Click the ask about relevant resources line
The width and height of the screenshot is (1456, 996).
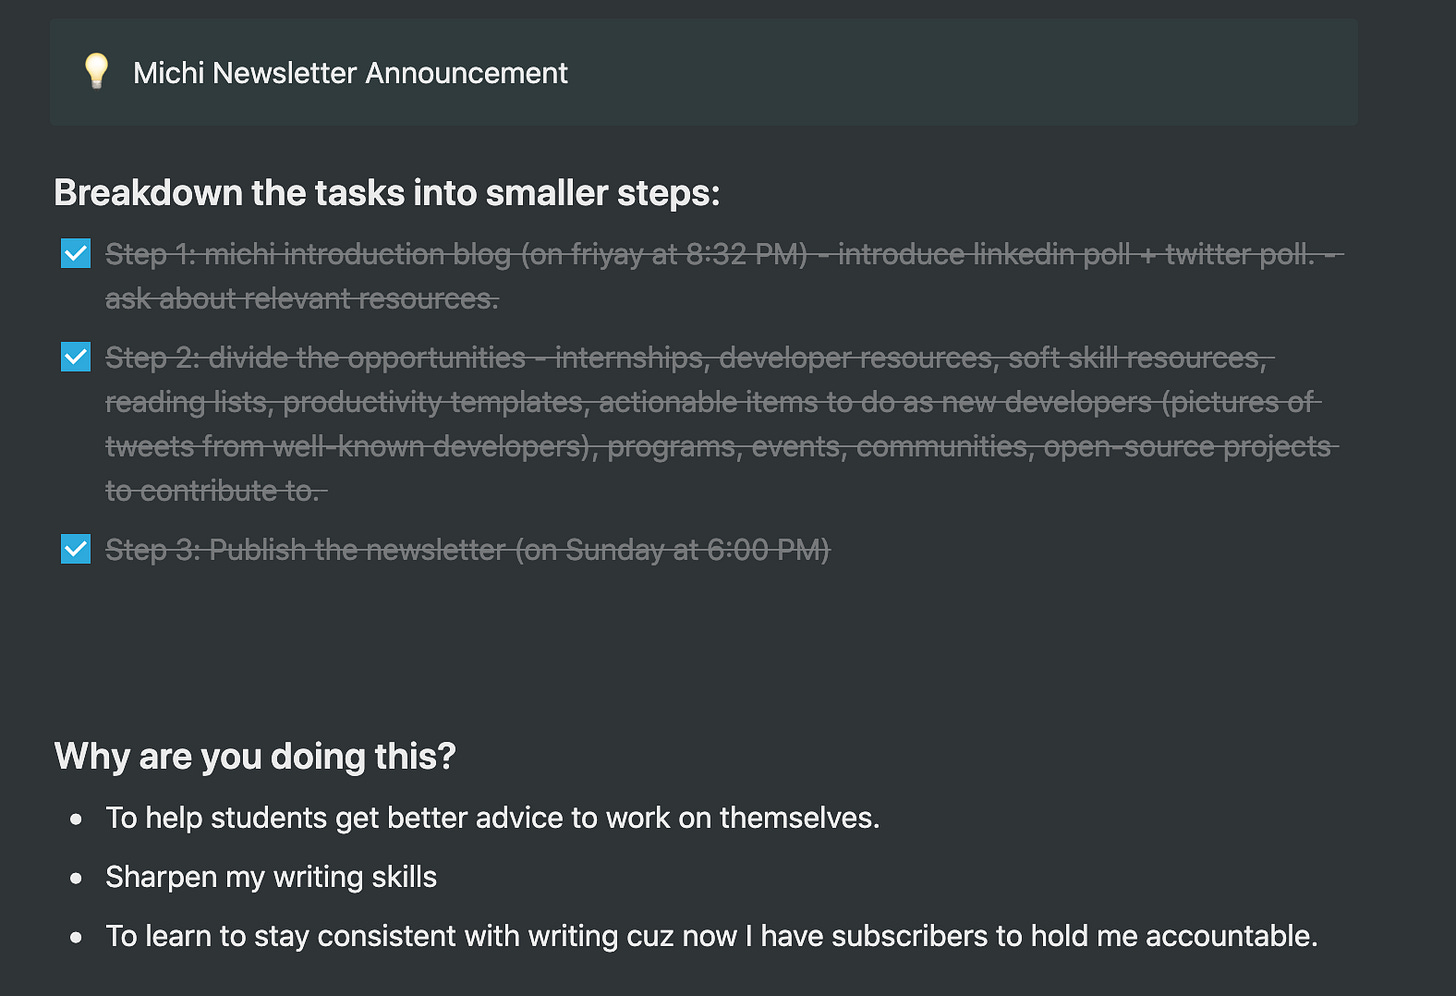click(301, 298)
